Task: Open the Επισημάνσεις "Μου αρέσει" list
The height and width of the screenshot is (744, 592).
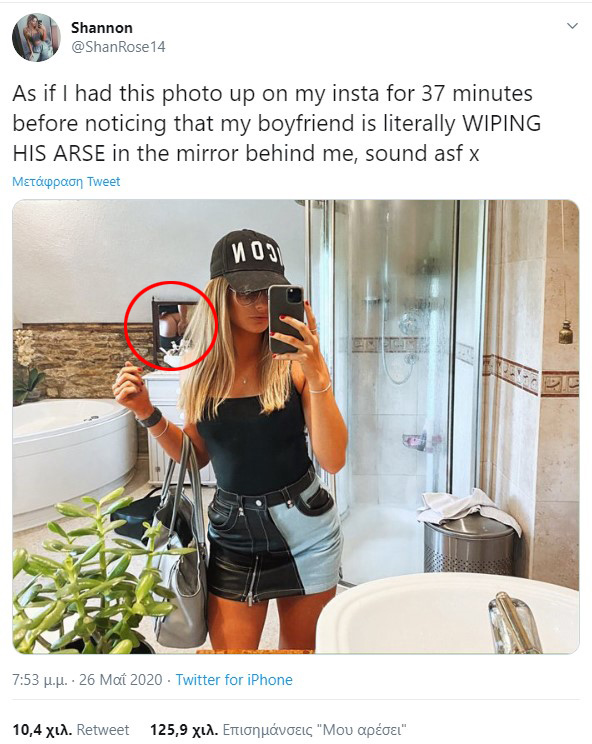Action: [314, 729]
